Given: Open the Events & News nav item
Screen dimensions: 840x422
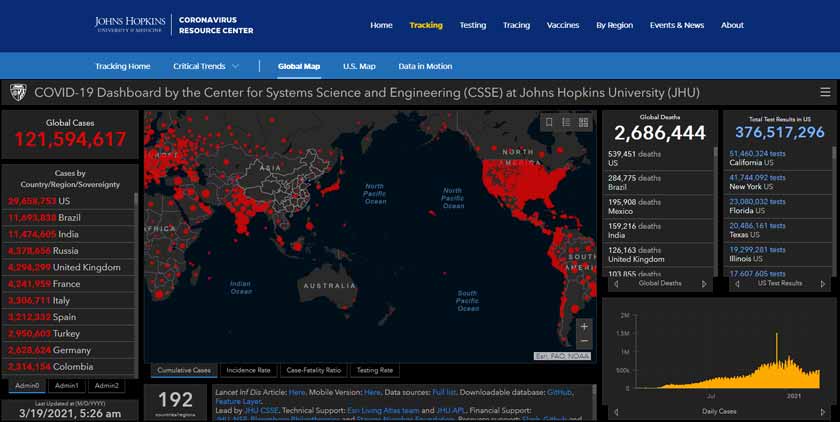Looking at the screenshot, I should 677,25.
